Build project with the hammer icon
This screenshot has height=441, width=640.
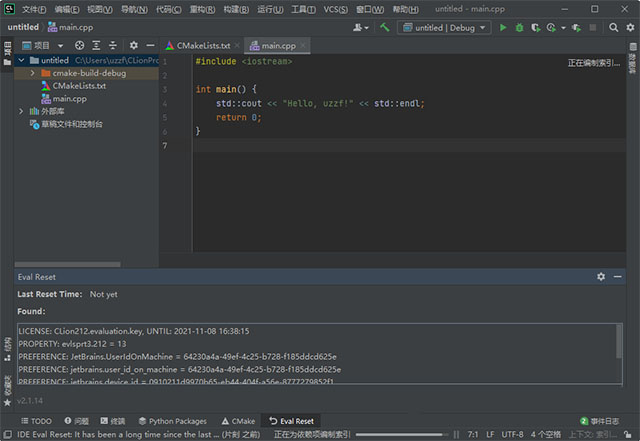click(385, 28)
